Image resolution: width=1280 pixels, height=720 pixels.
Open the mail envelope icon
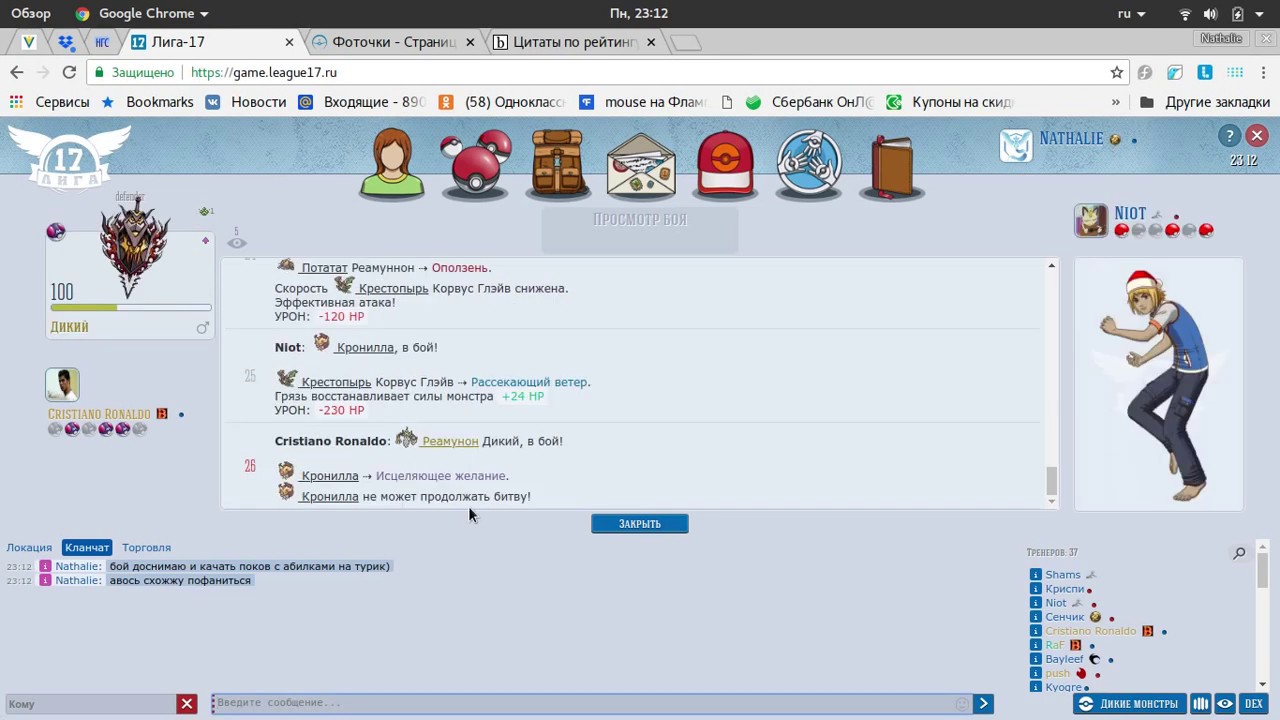click(641, 165)
